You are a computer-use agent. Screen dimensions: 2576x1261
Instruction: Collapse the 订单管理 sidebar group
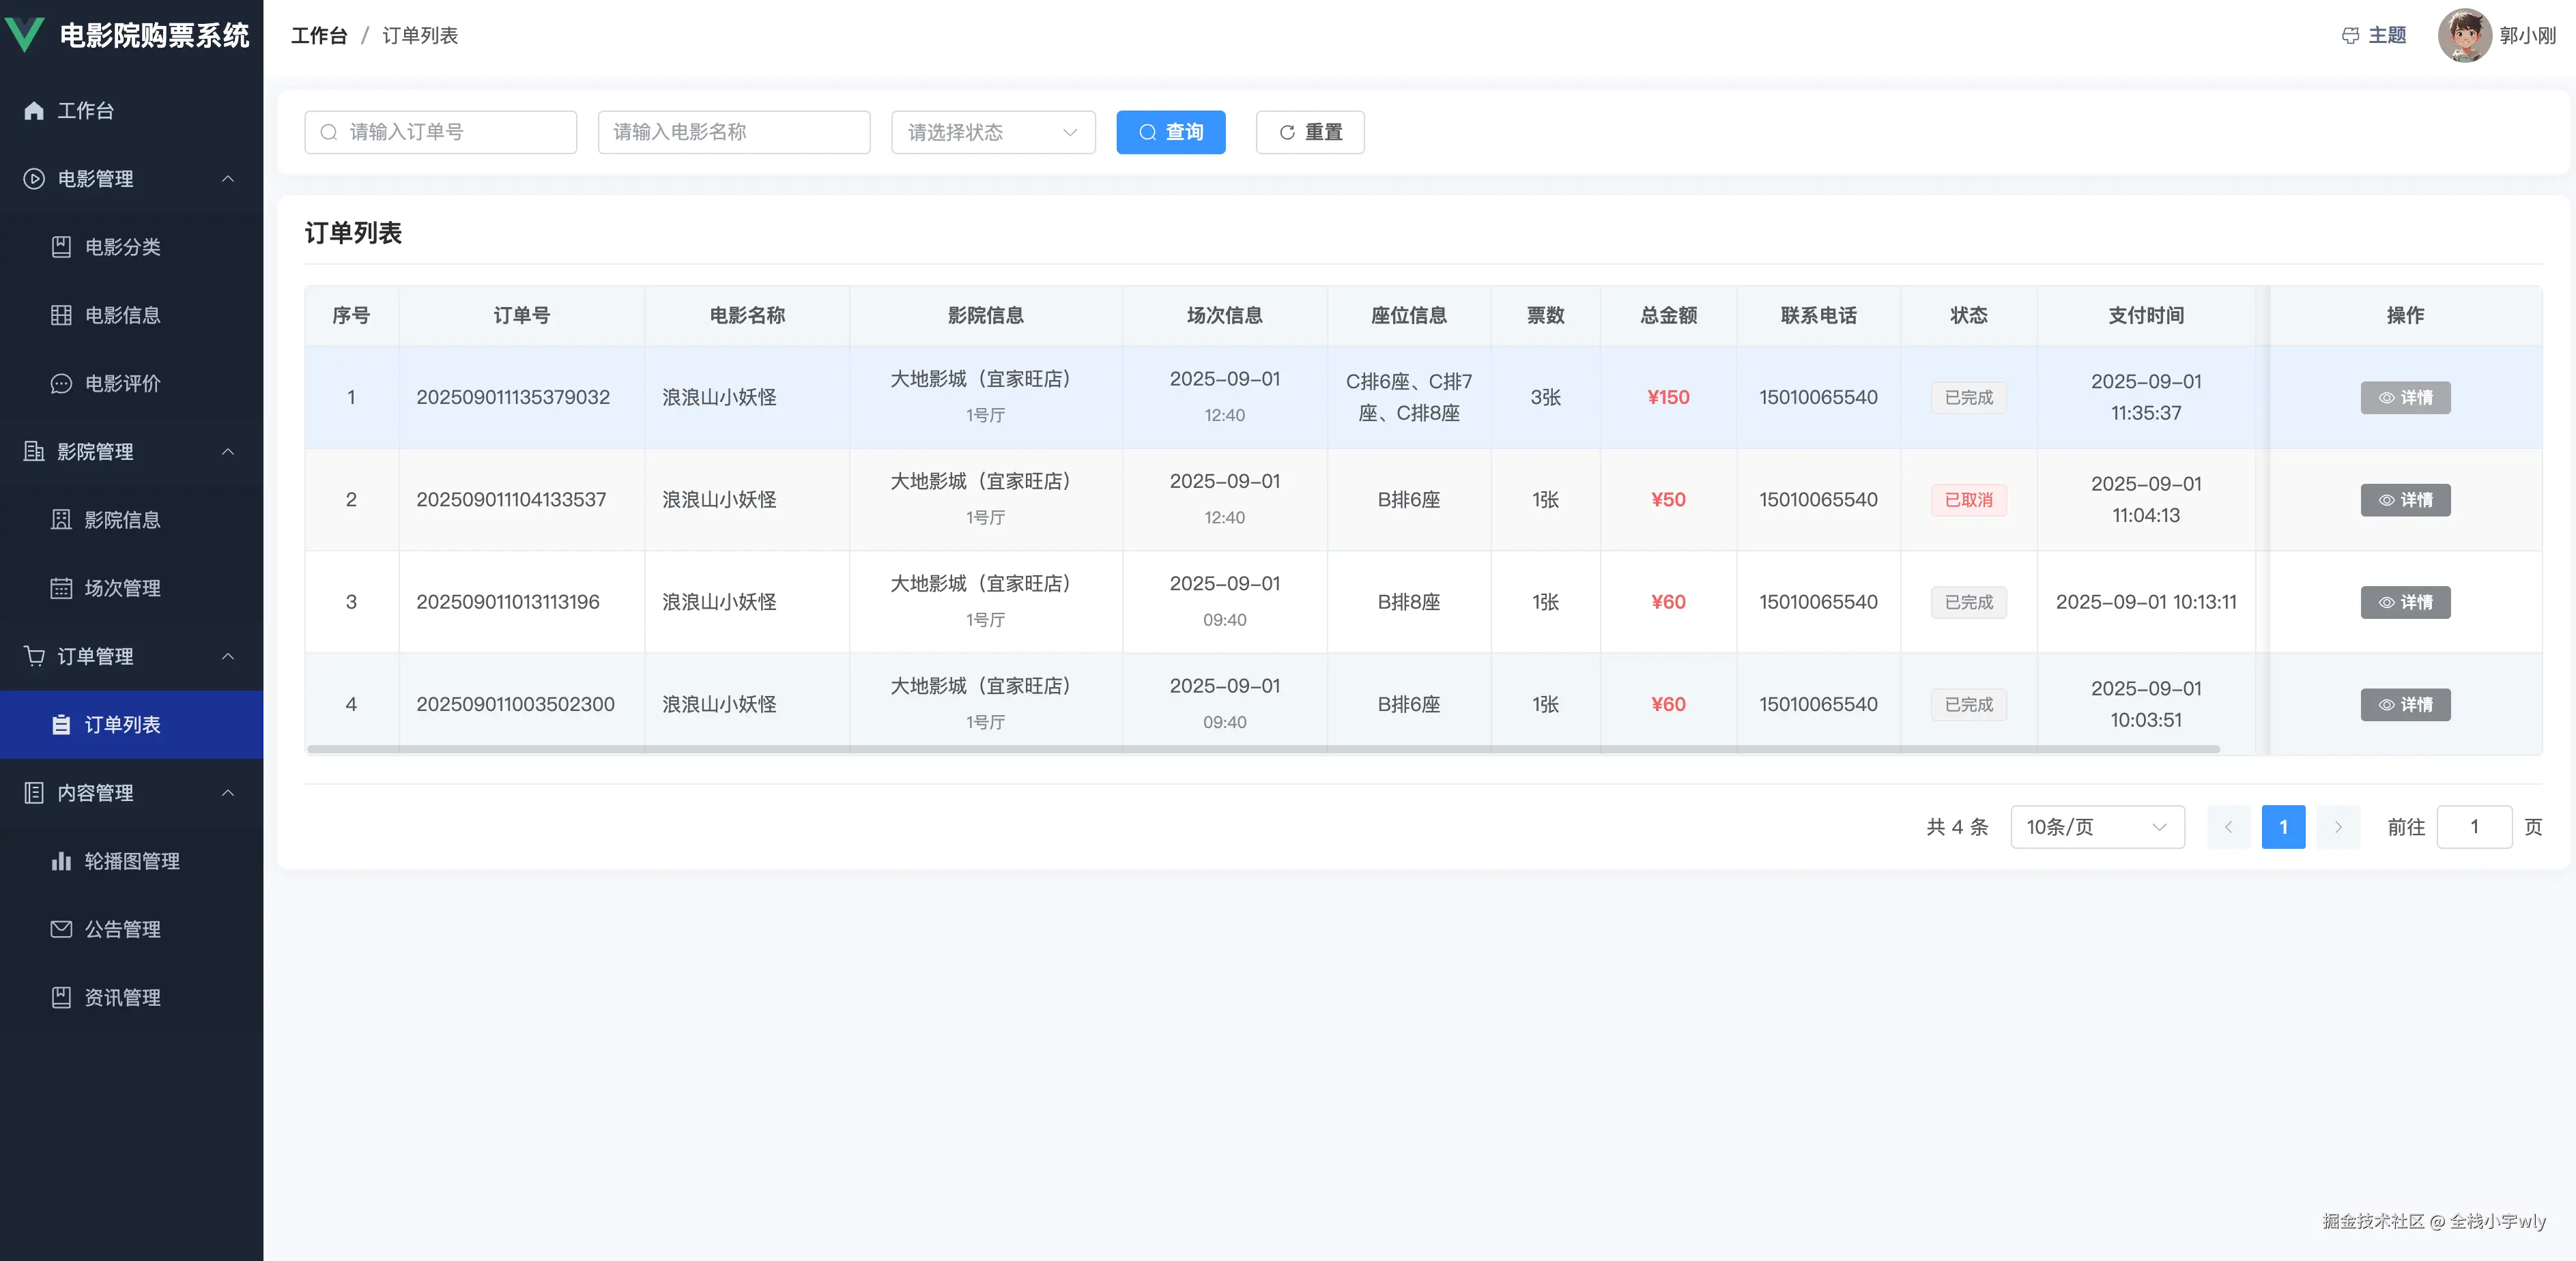(x=95, y=657)
